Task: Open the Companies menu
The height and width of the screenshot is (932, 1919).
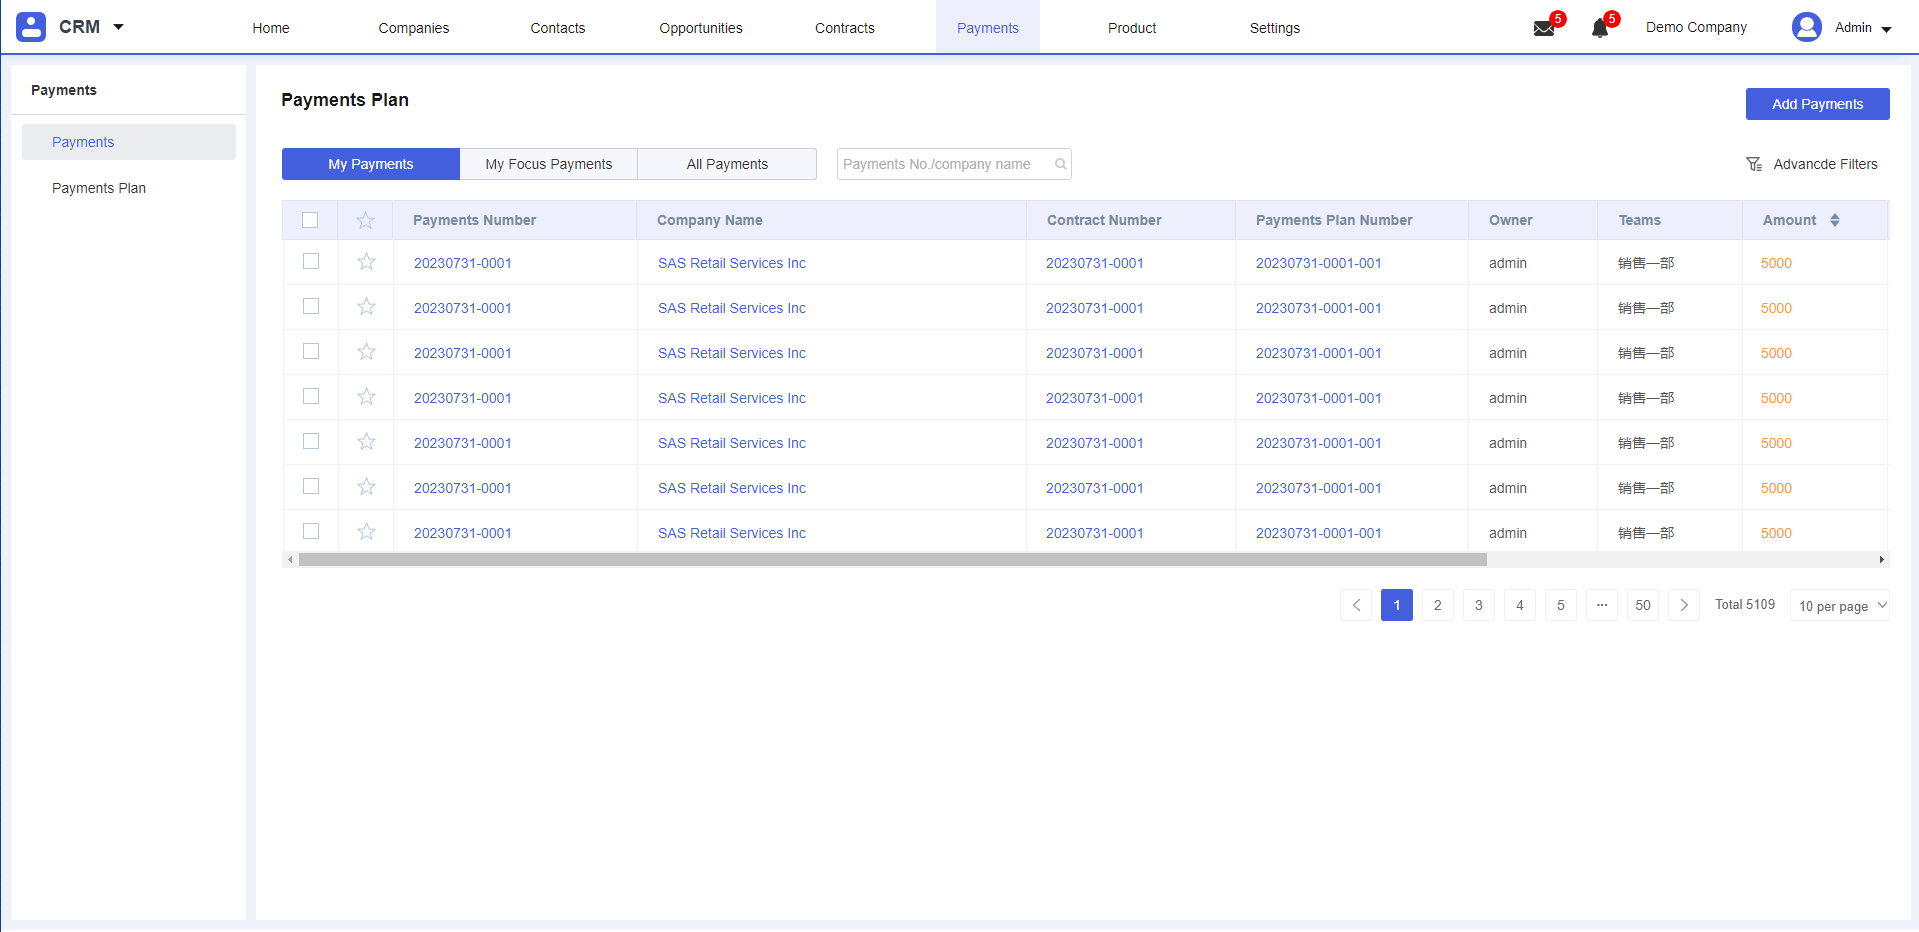Action: click(x=414, y=28)
